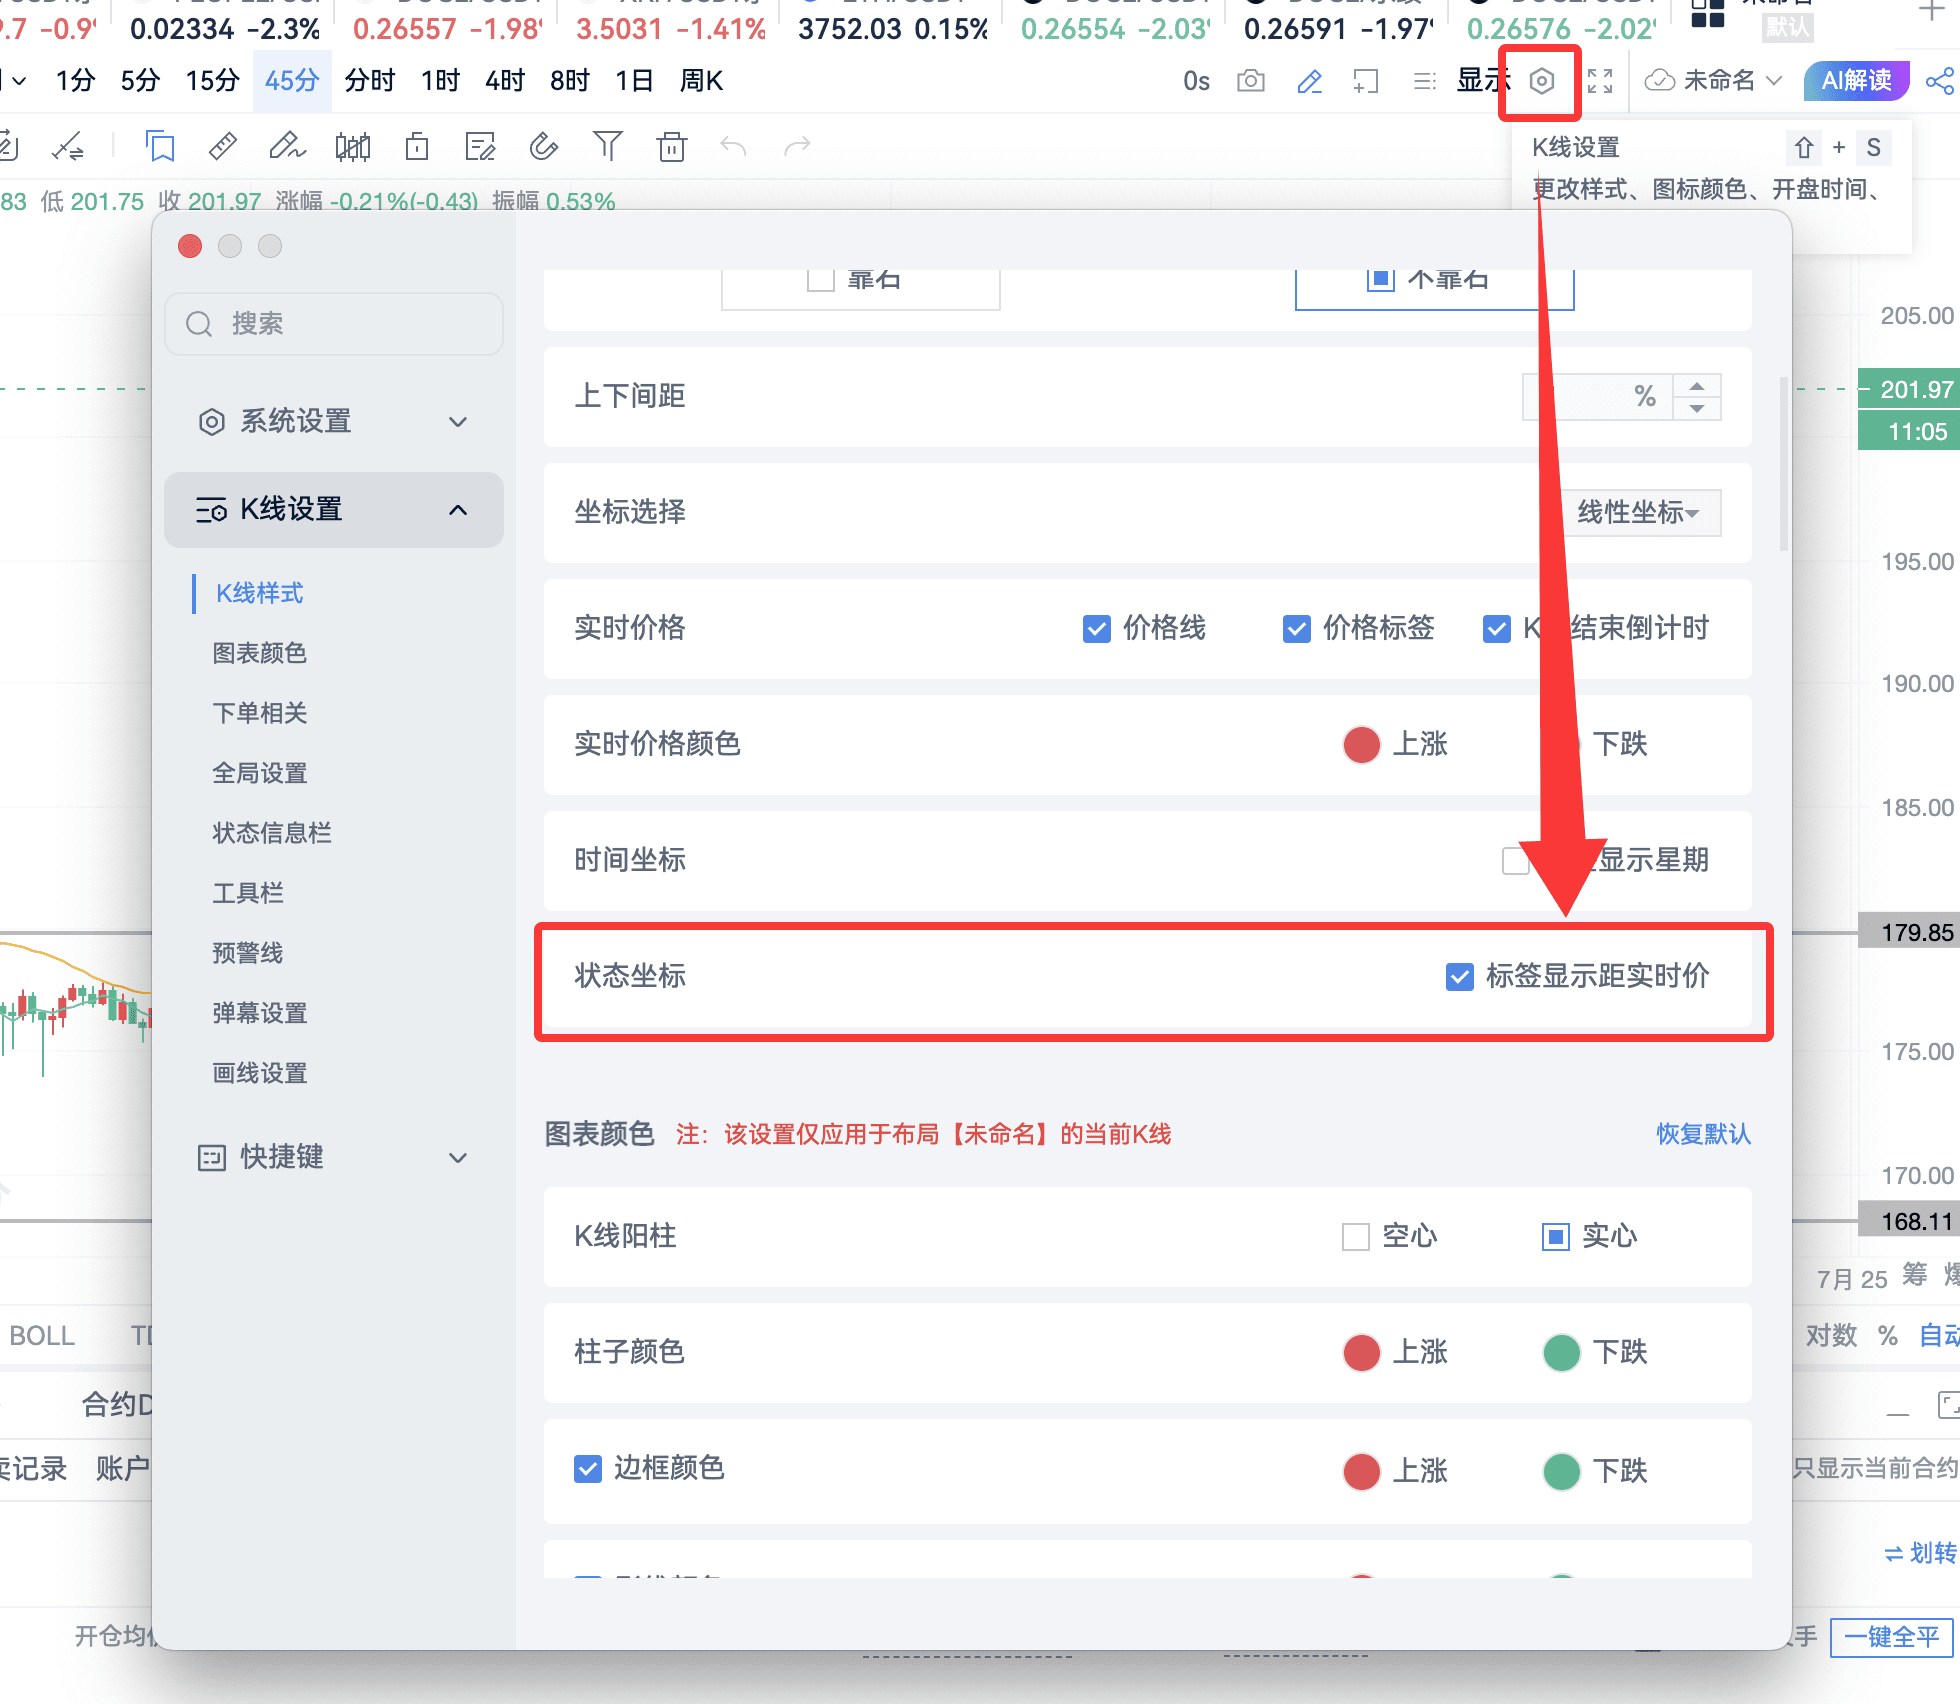The height and width of the screenshot is (1704, 1960).
Task: Toggle the 边框颜色 checkbox
Action: [x=587, y=1469]
